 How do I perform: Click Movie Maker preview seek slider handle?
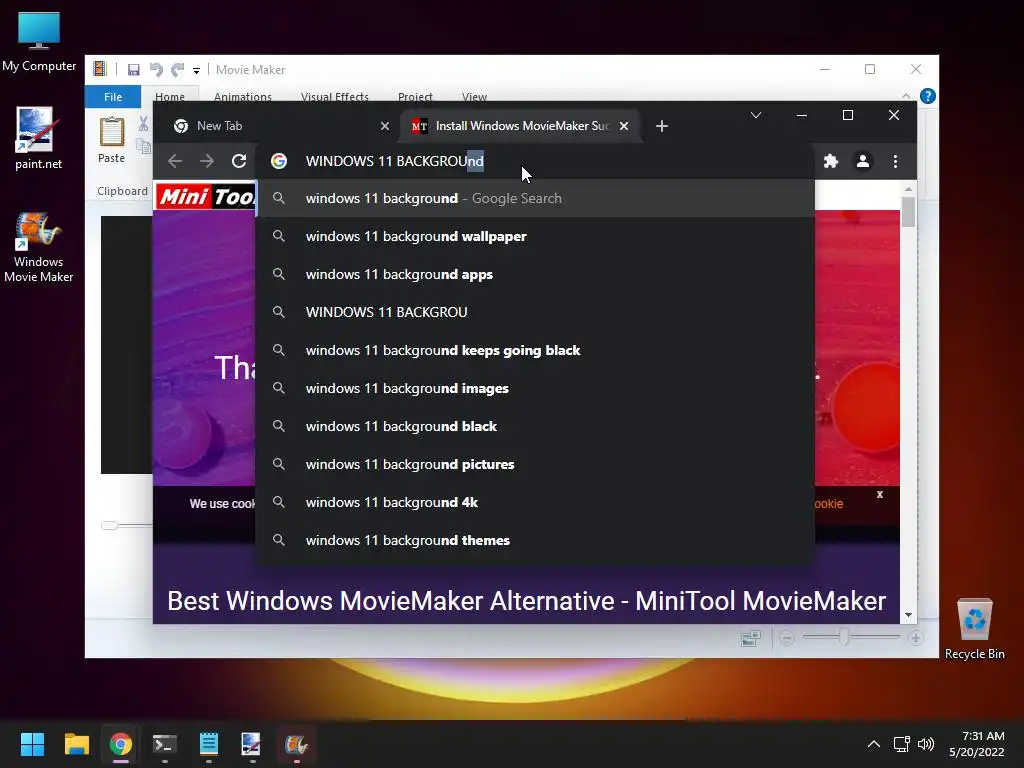pyautogui.click(x=109, y=525)
